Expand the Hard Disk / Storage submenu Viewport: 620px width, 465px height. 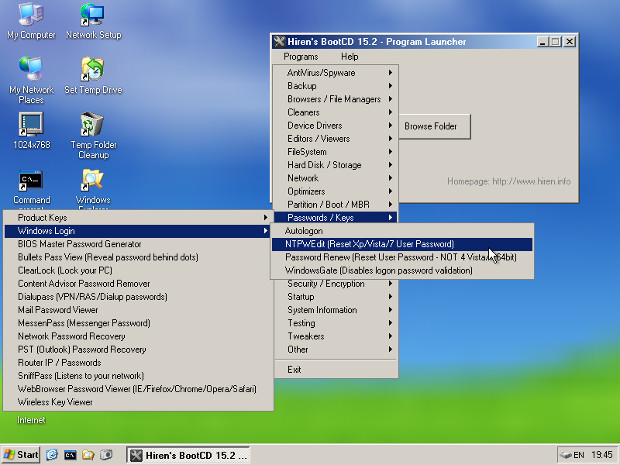[x=336, y=165]
